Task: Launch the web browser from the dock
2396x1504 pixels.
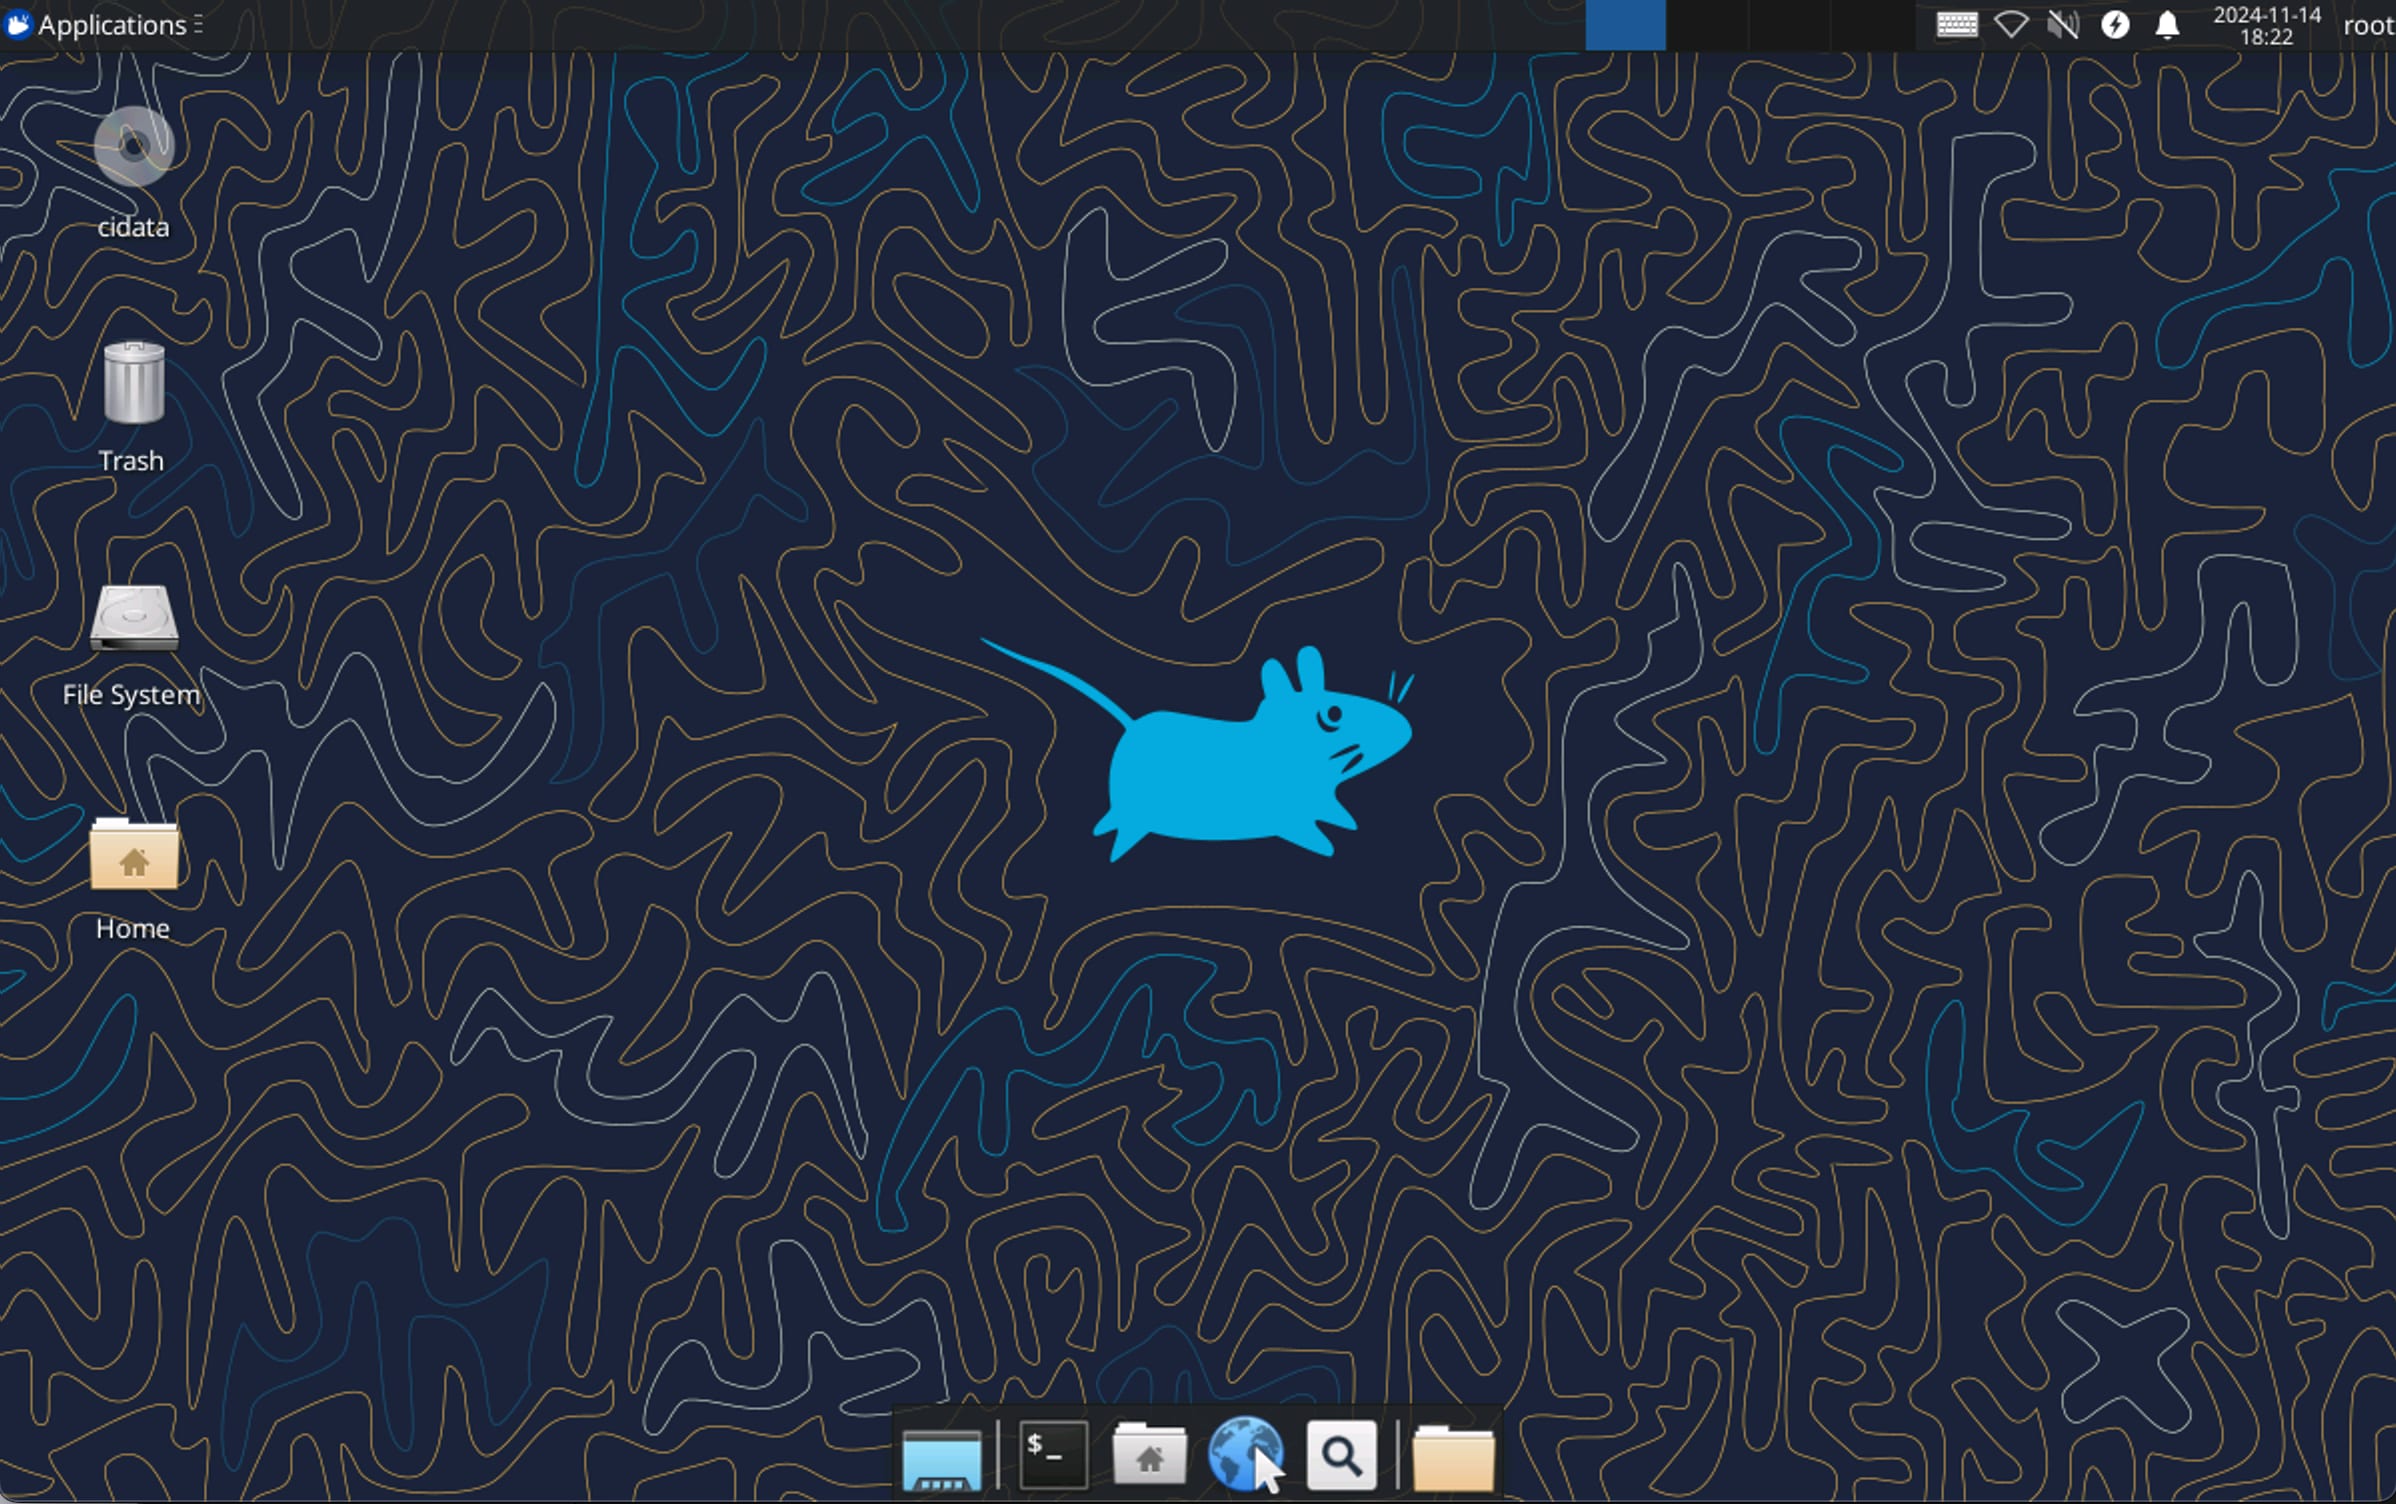Action: pyautogui.click(x=1246, y=1456)
